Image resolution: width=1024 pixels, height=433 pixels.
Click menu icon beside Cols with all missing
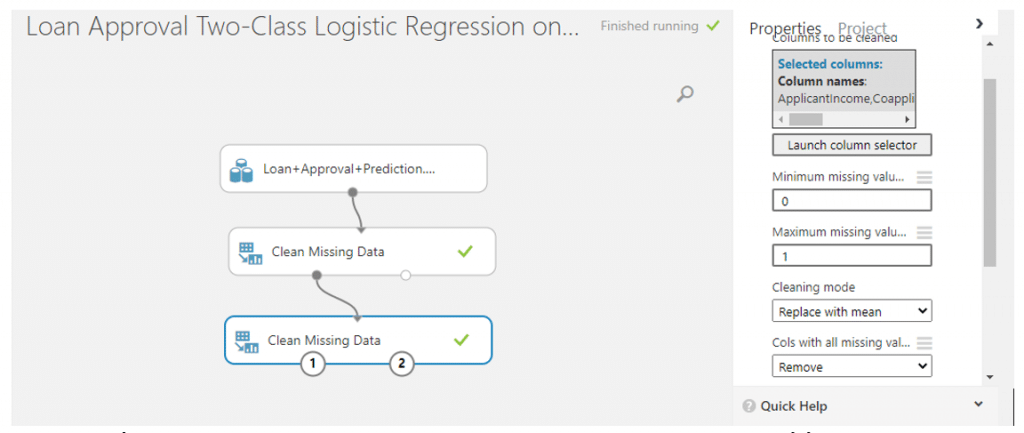(924, 343)
